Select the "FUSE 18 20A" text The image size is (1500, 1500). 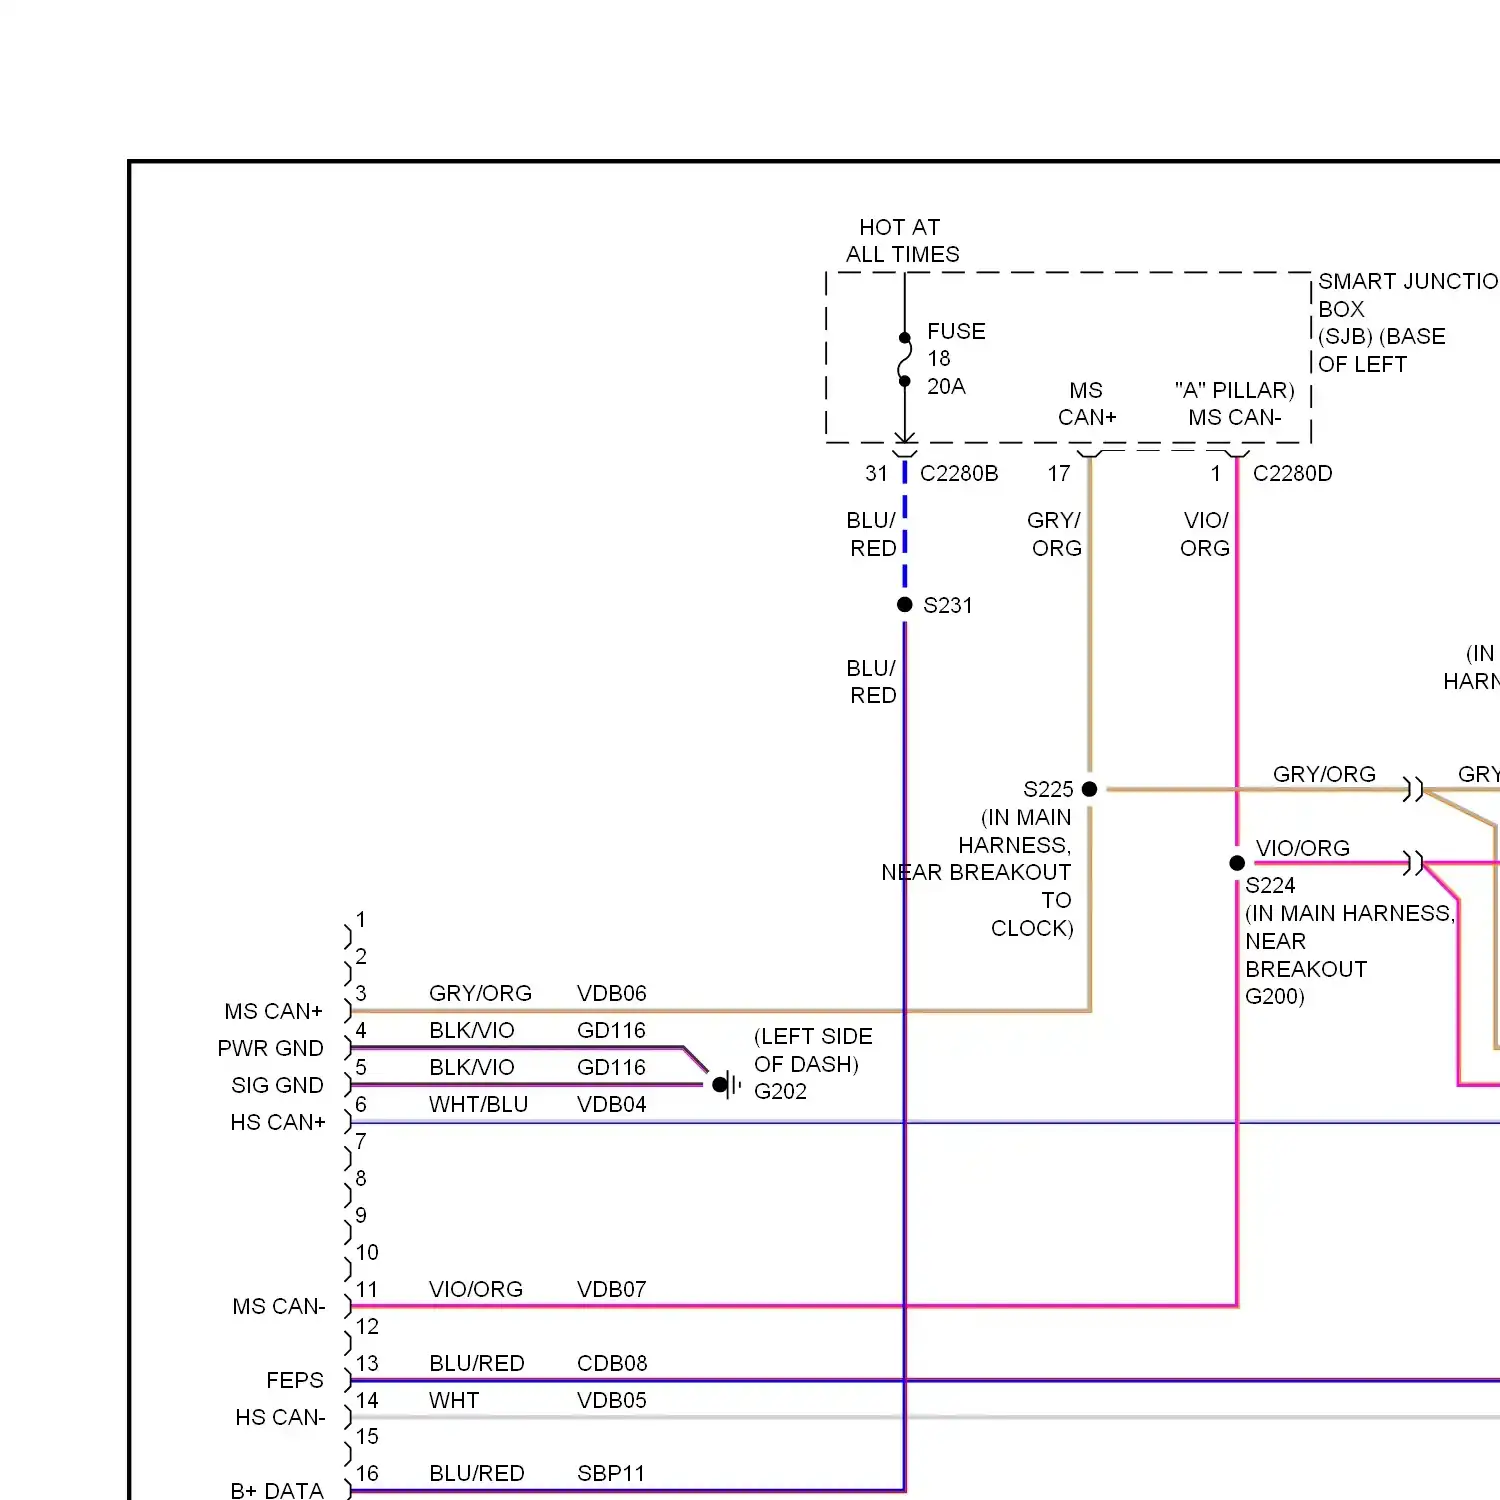pos(956,359)
